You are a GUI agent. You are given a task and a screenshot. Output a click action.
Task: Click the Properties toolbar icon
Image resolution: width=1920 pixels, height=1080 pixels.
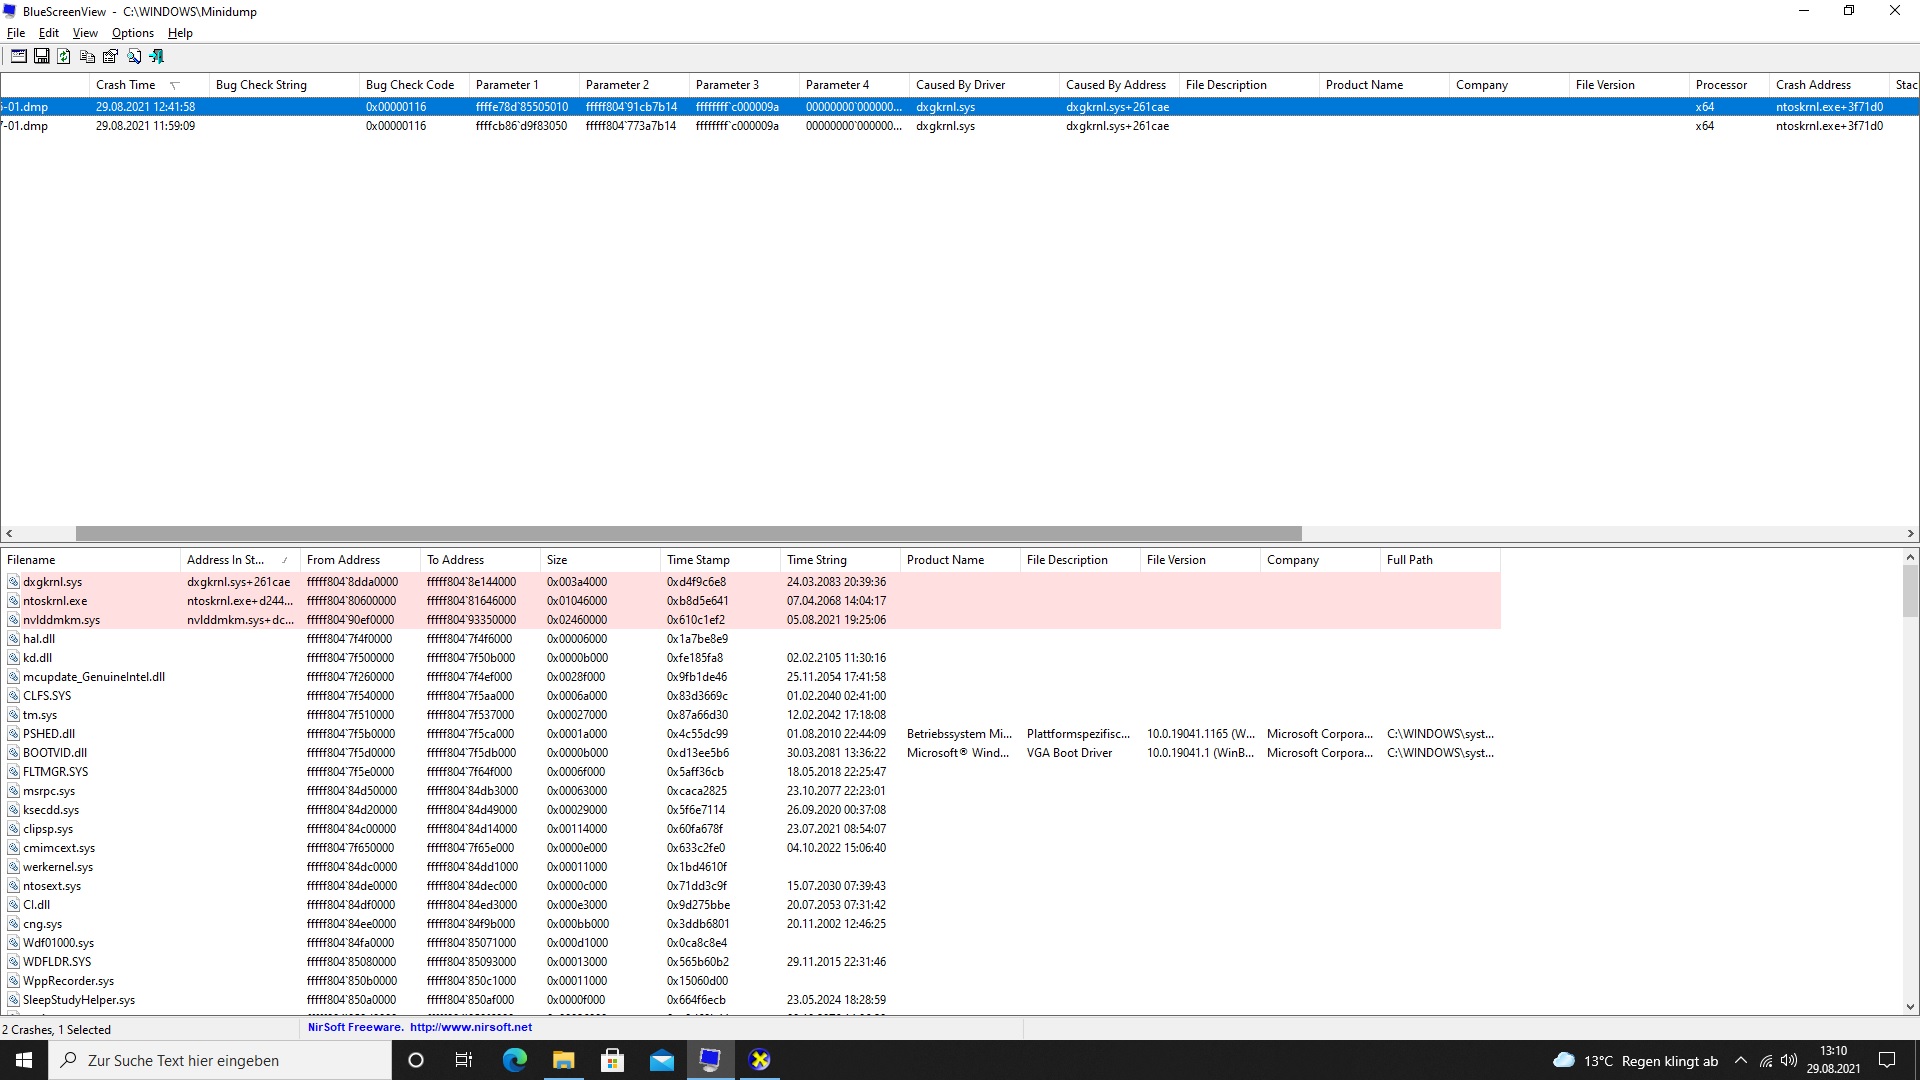110,57
